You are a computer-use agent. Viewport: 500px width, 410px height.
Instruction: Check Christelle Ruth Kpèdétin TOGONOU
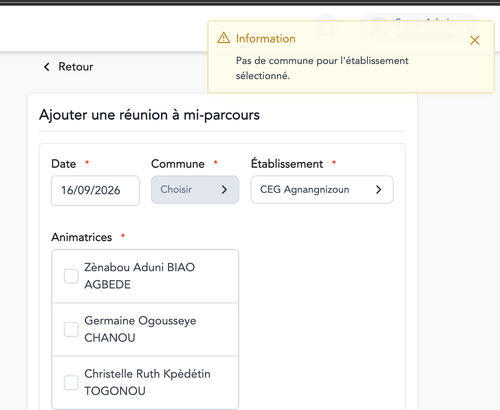pos(71,383)
